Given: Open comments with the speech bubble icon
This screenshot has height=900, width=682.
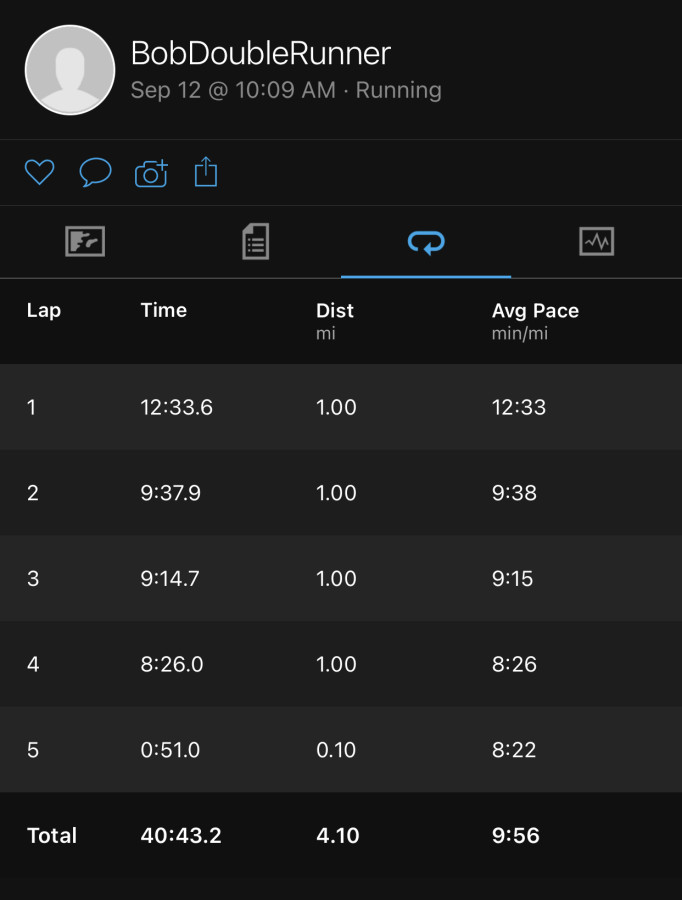Looking at the screenshot, I should [x=95, y=172].
